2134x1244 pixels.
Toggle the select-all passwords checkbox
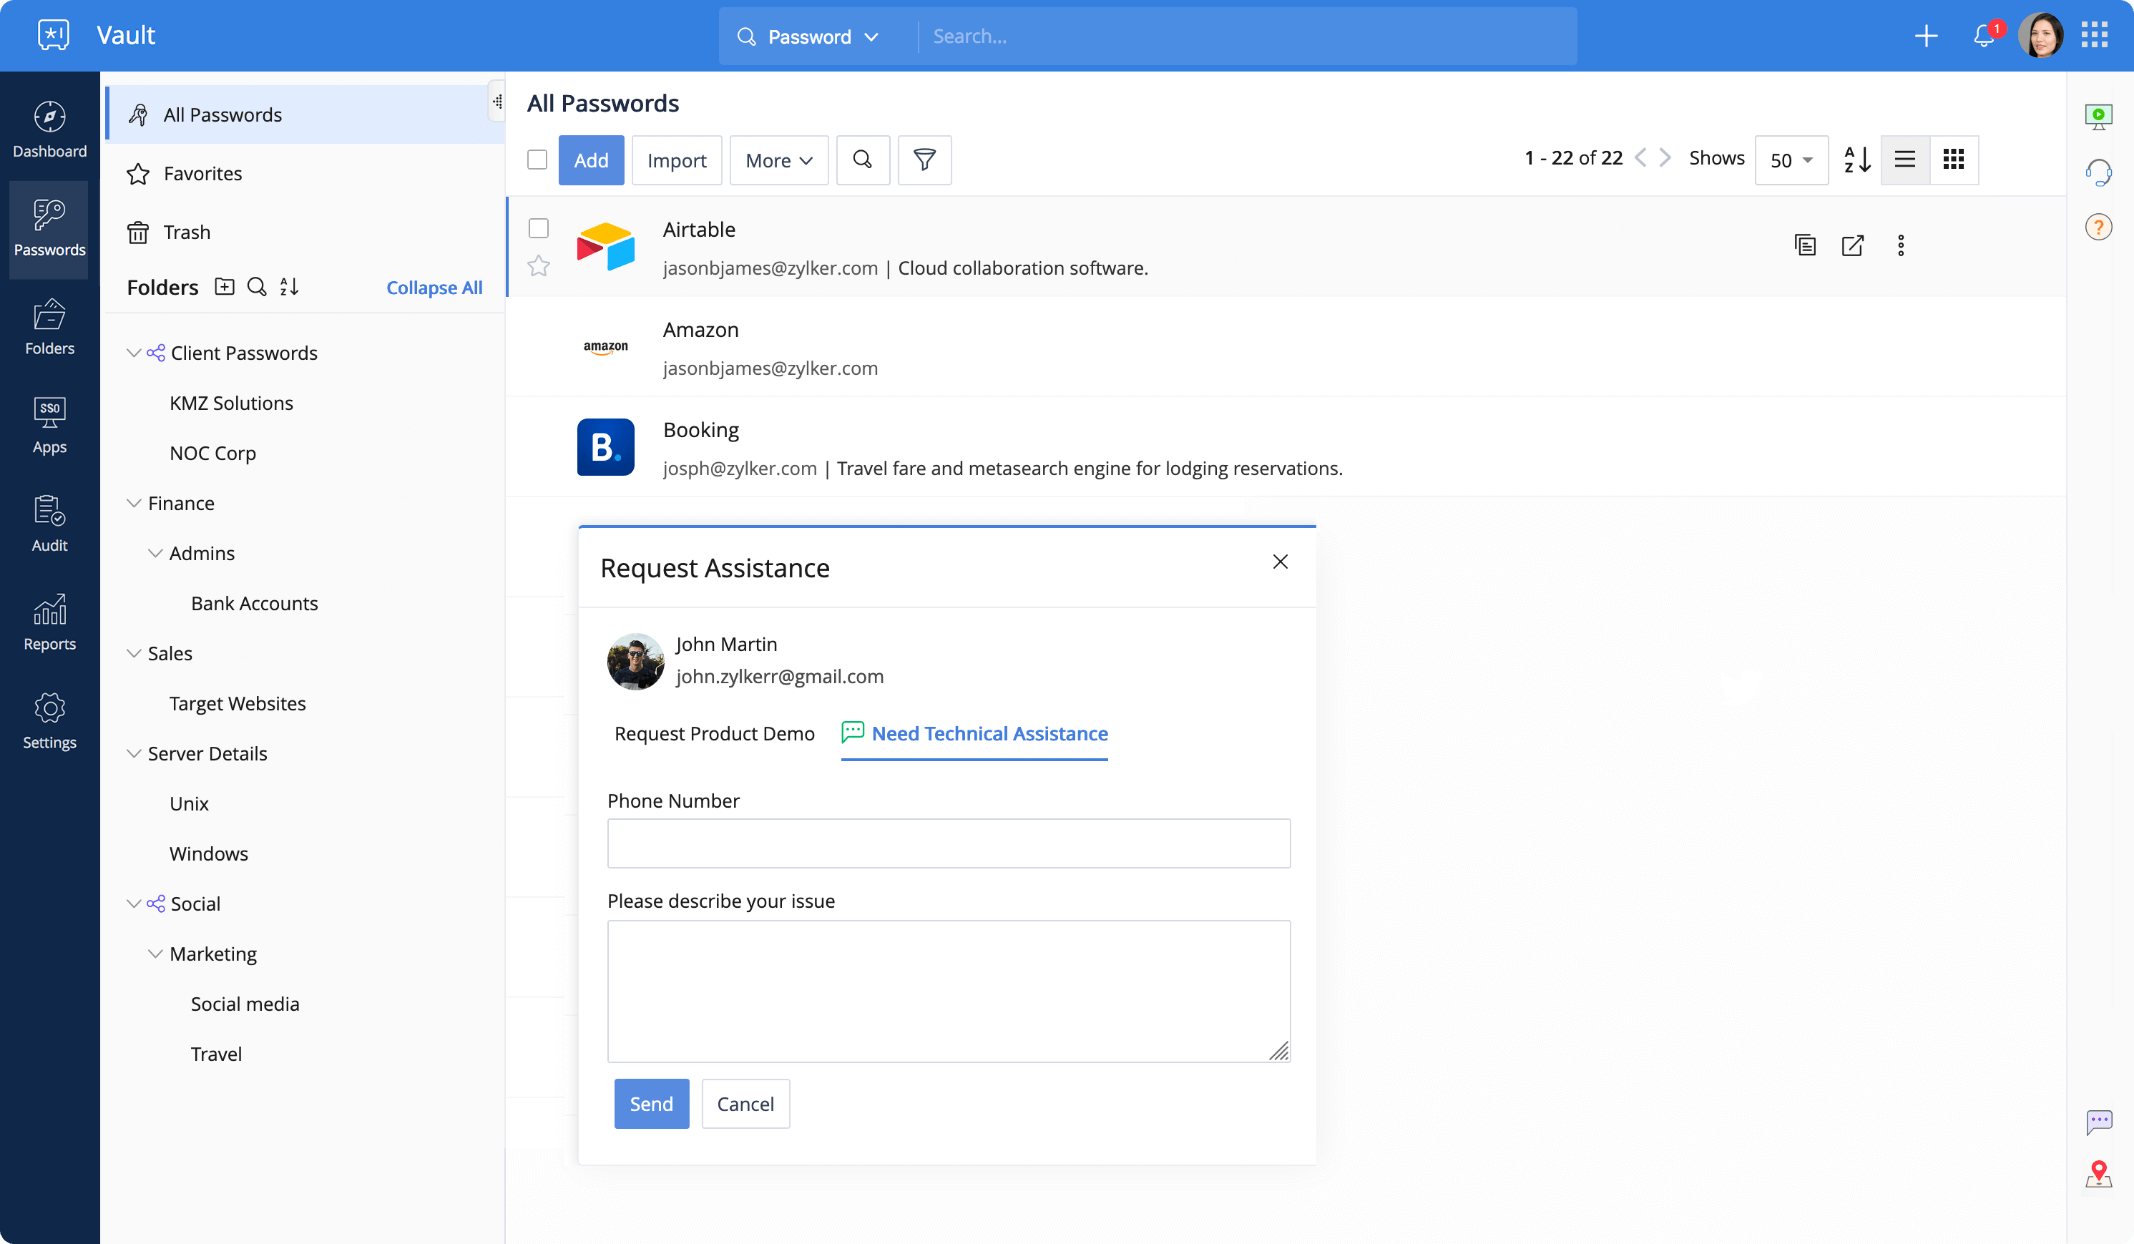pyautogui.click(x=536, y=158)
